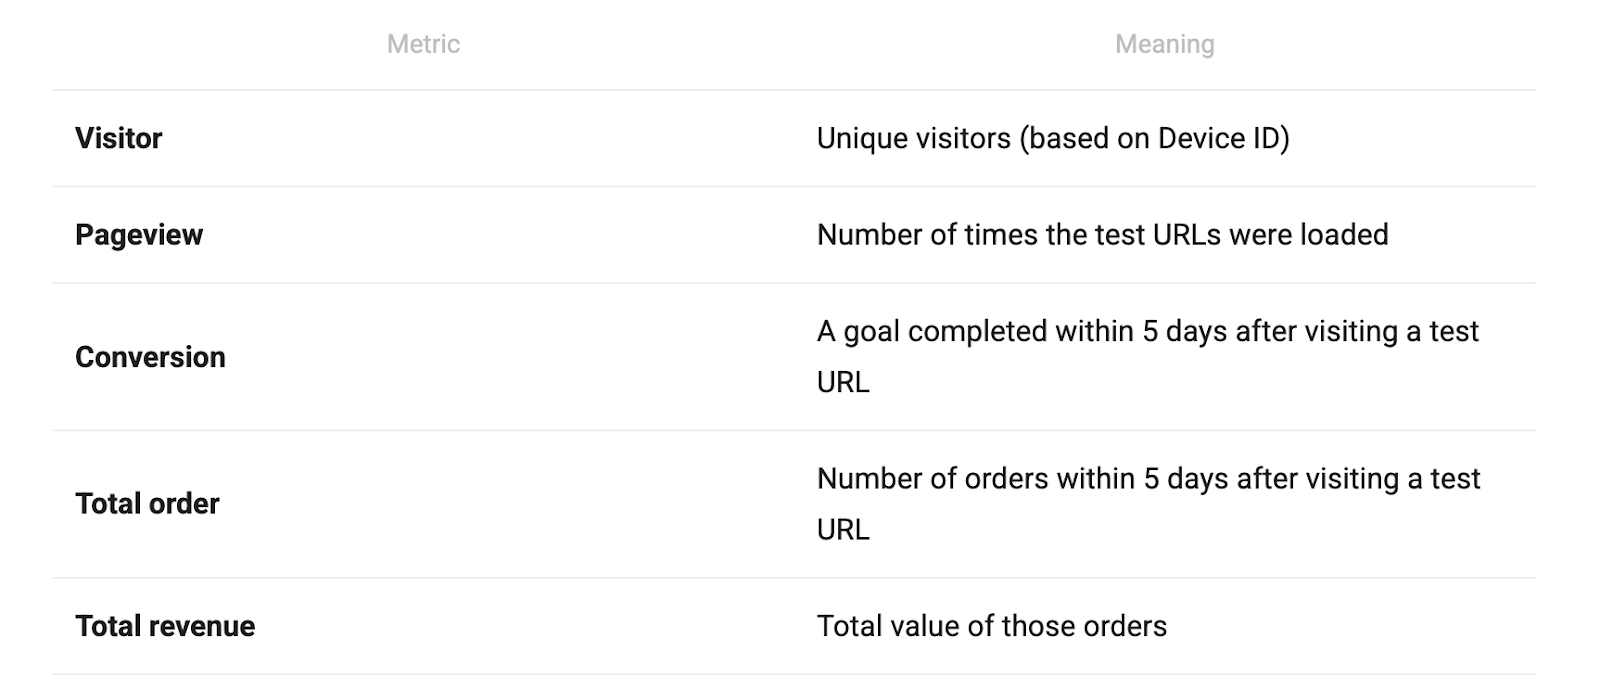The width and height of the screenshot is (1600, 690).
Task: Select the Visitor metric label
Action: pos(118,138)
